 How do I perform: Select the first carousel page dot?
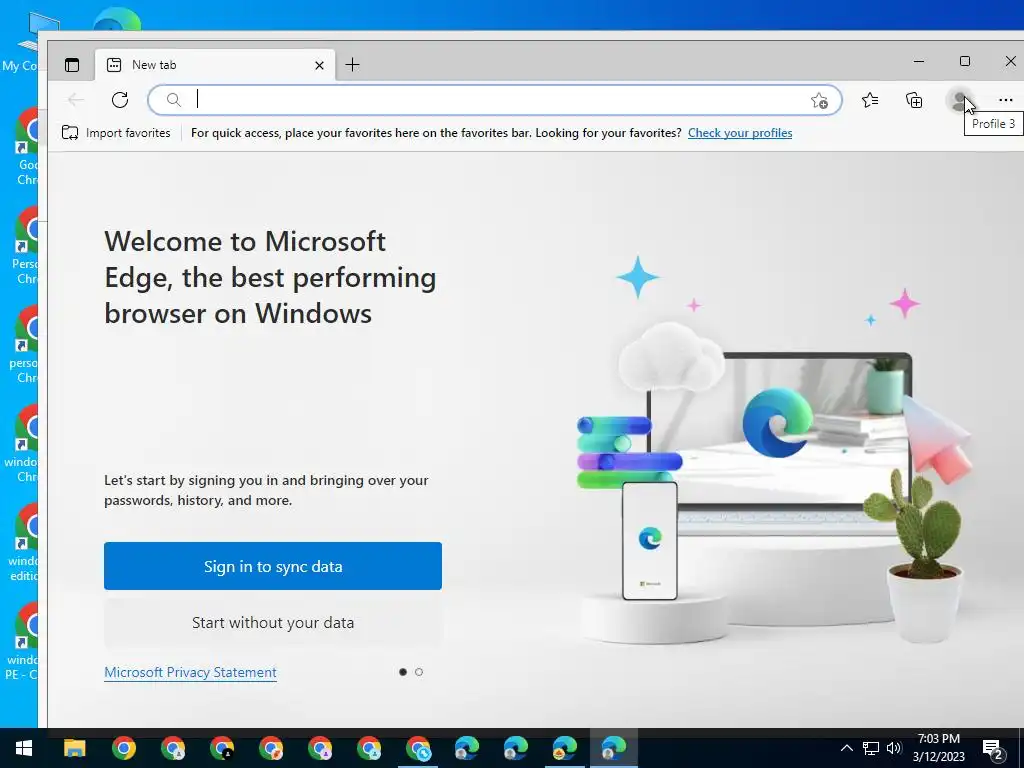coord(403,672)
